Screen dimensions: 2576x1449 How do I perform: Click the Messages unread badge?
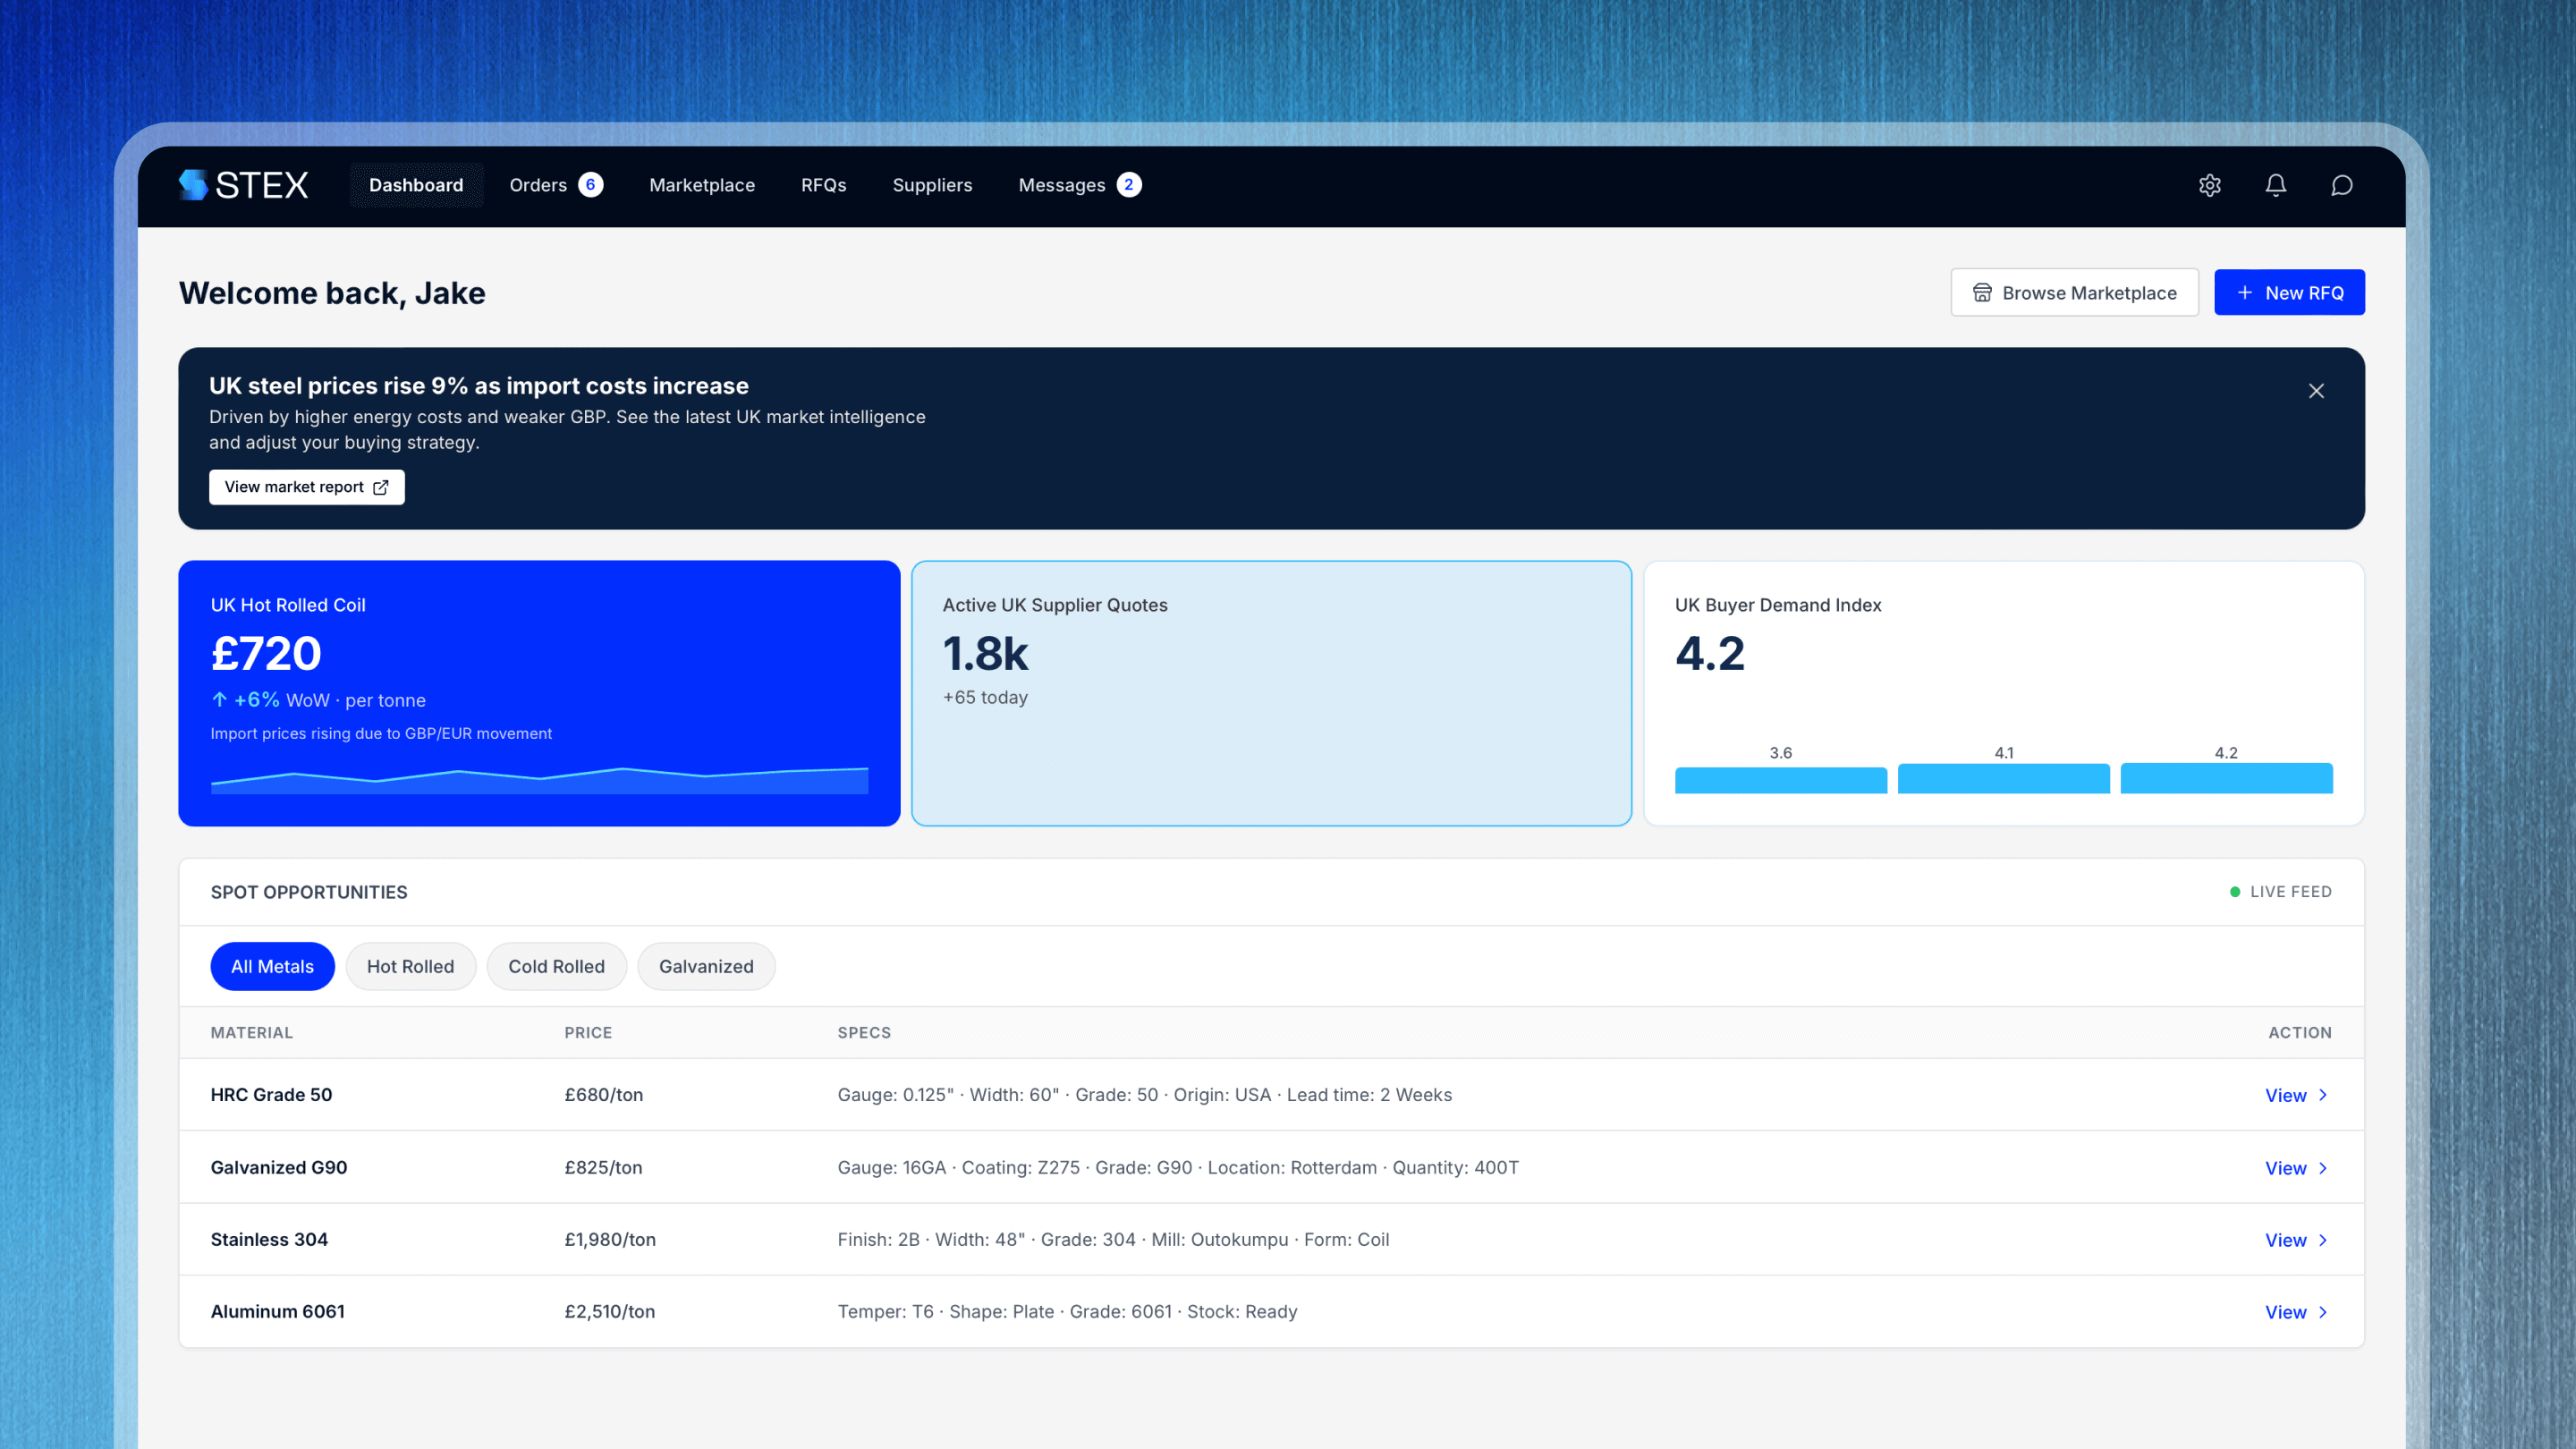click(x=1129, y=185)
